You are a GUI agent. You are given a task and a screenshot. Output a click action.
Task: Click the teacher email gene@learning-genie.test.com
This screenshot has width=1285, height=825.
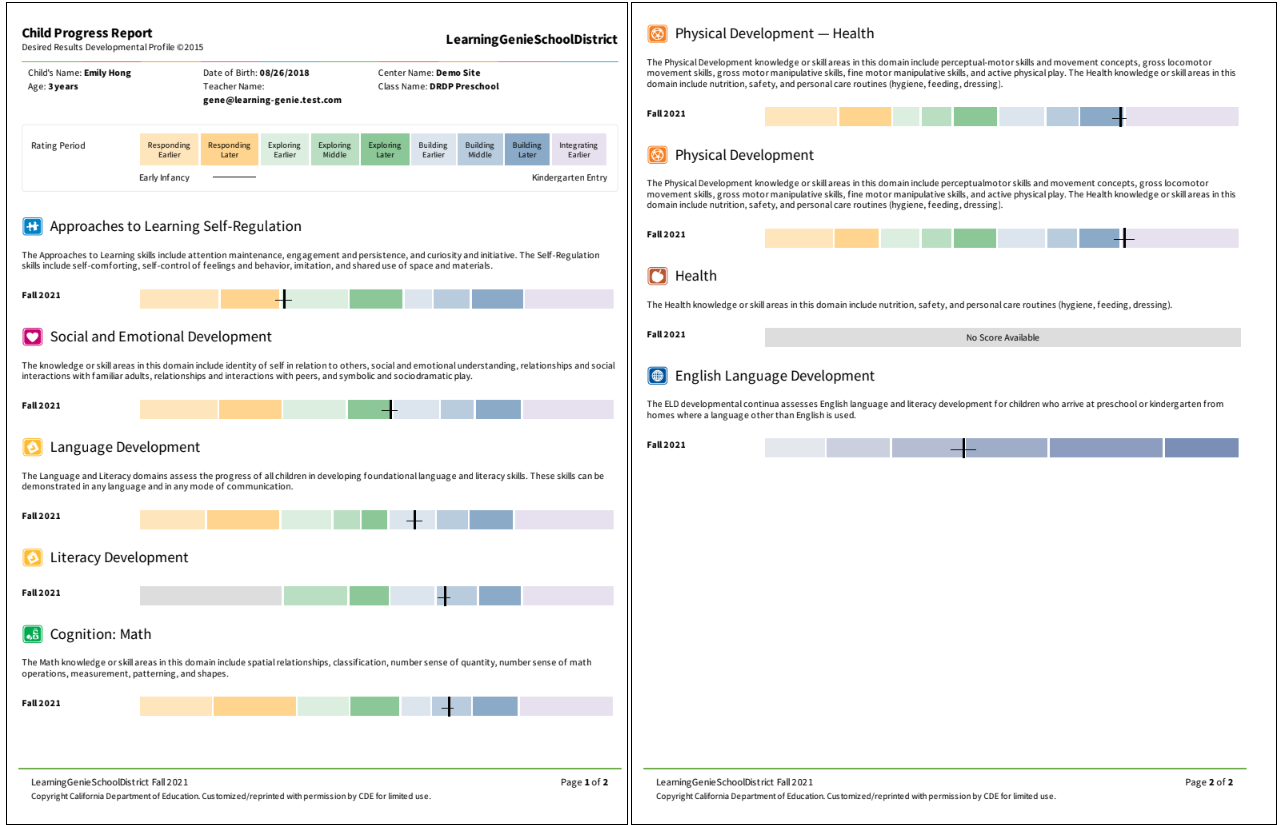pos(272,100)
